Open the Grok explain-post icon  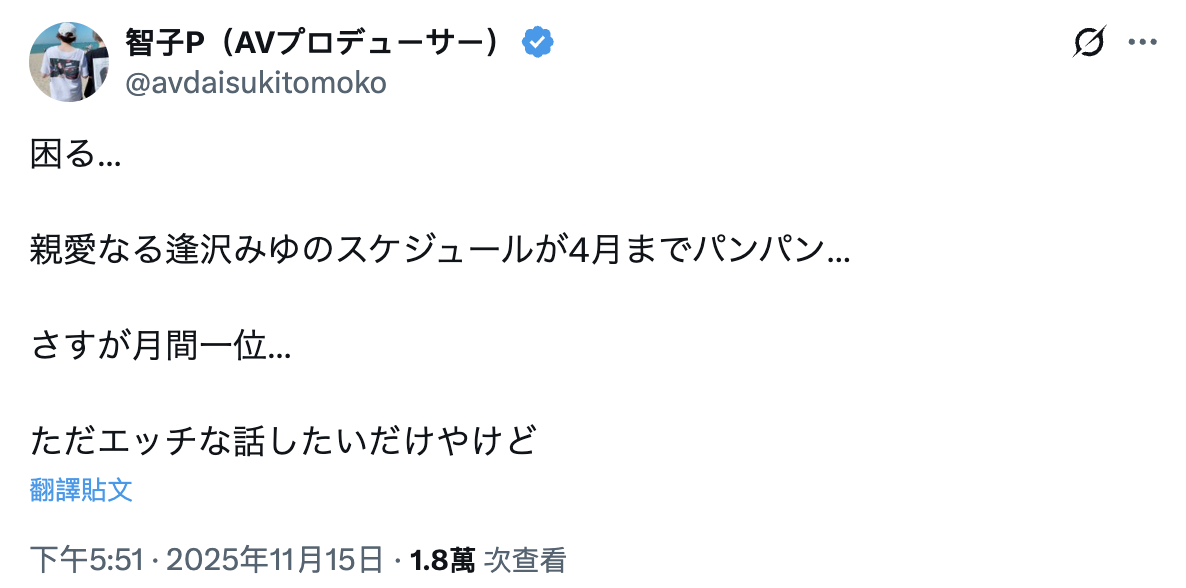tap(1090, 43)
